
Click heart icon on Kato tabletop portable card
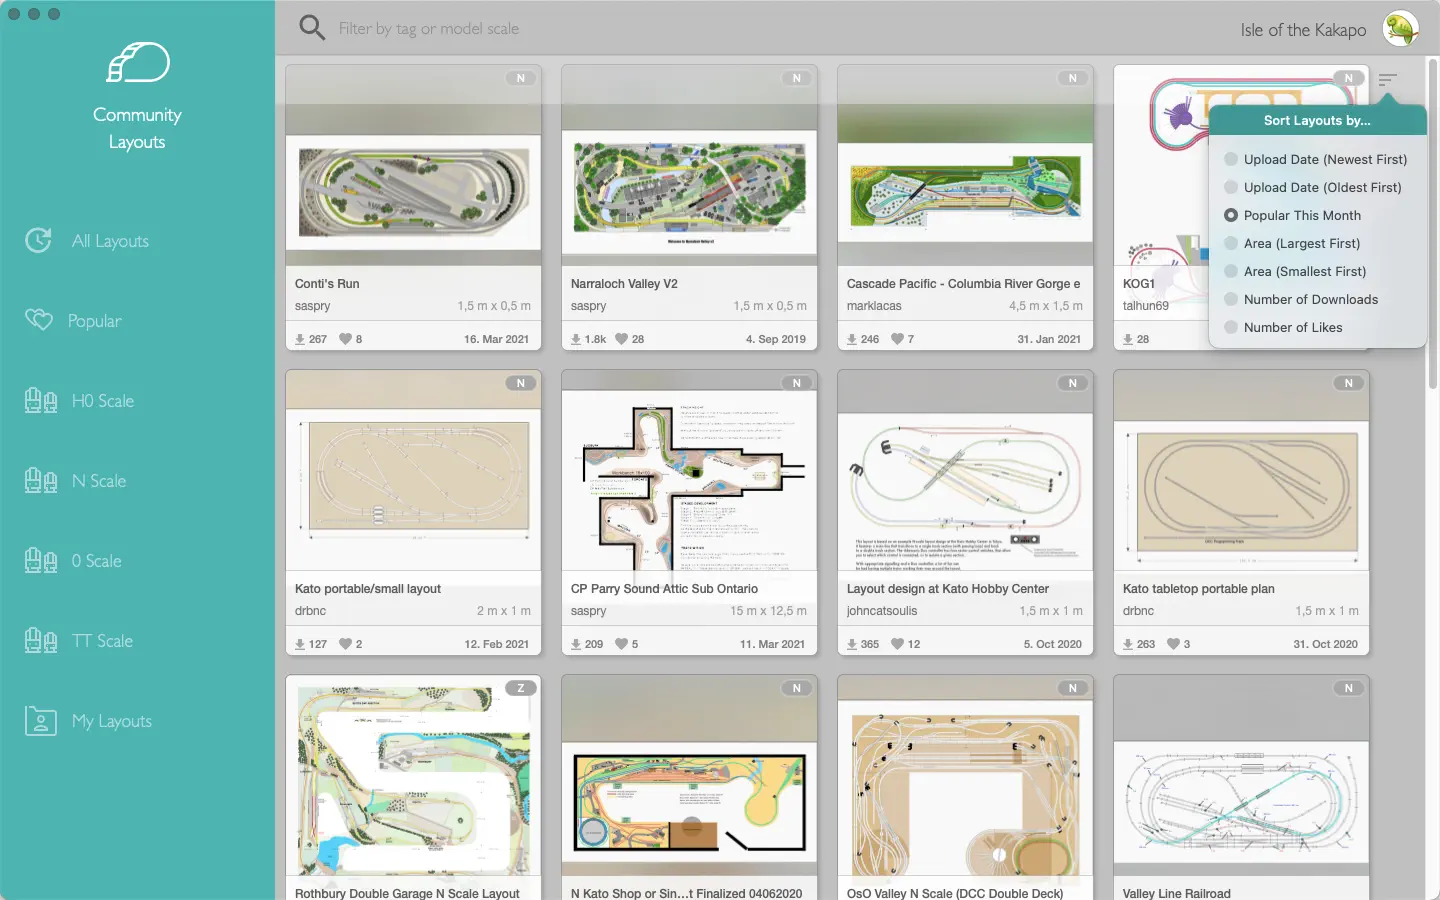click(1173, 644)
